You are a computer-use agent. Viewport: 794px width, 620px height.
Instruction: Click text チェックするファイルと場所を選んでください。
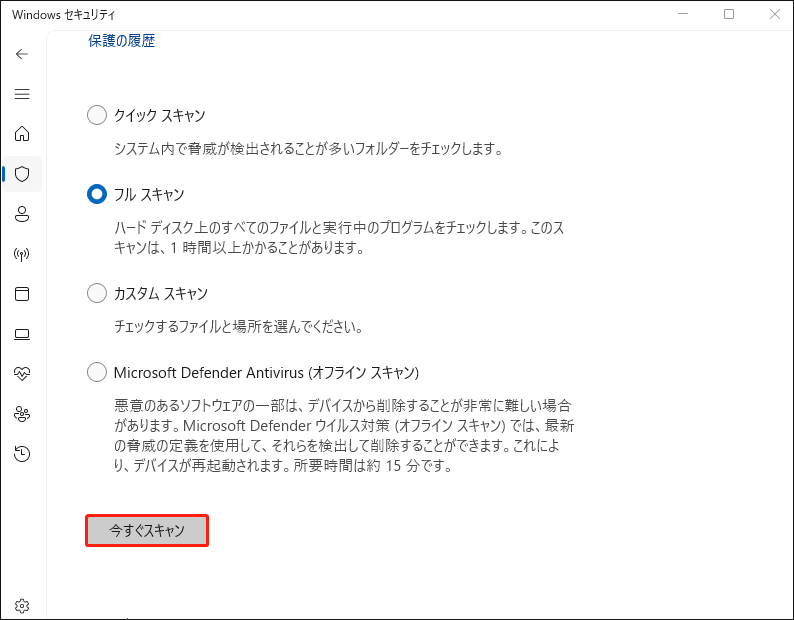(x=238, y=326)
